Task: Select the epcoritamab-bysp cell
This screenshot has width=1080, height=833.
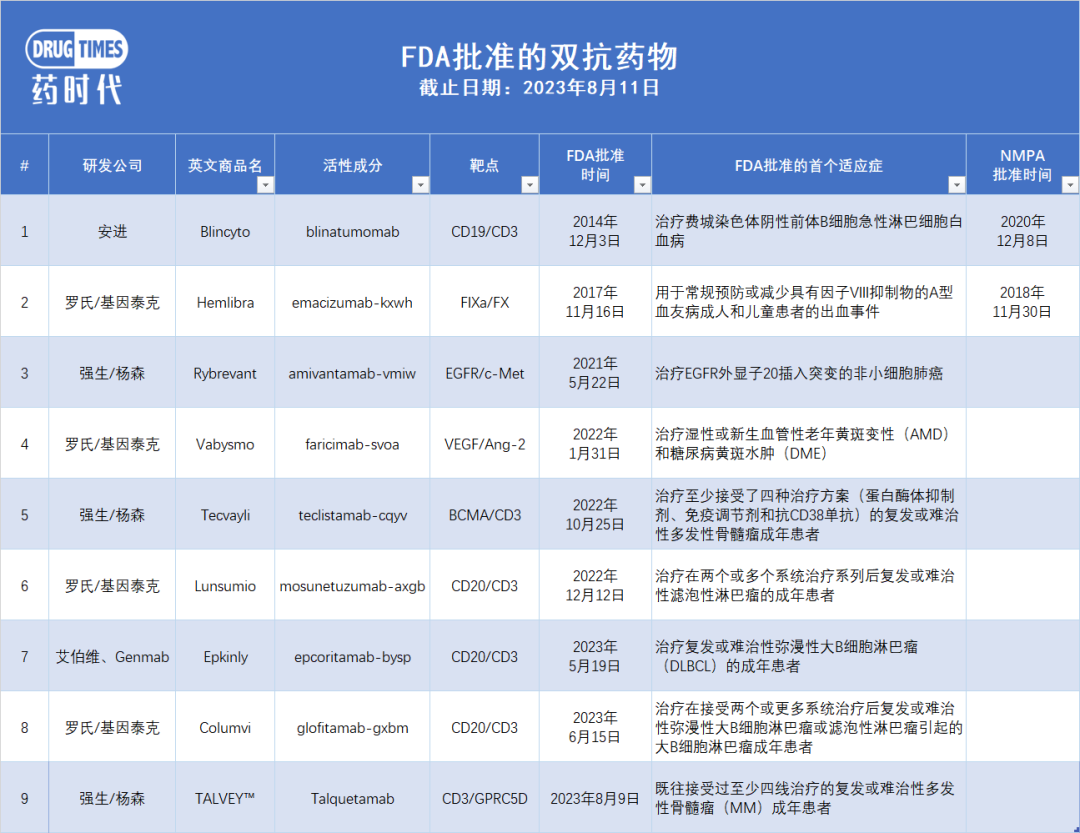Action: tap(353, 657)
